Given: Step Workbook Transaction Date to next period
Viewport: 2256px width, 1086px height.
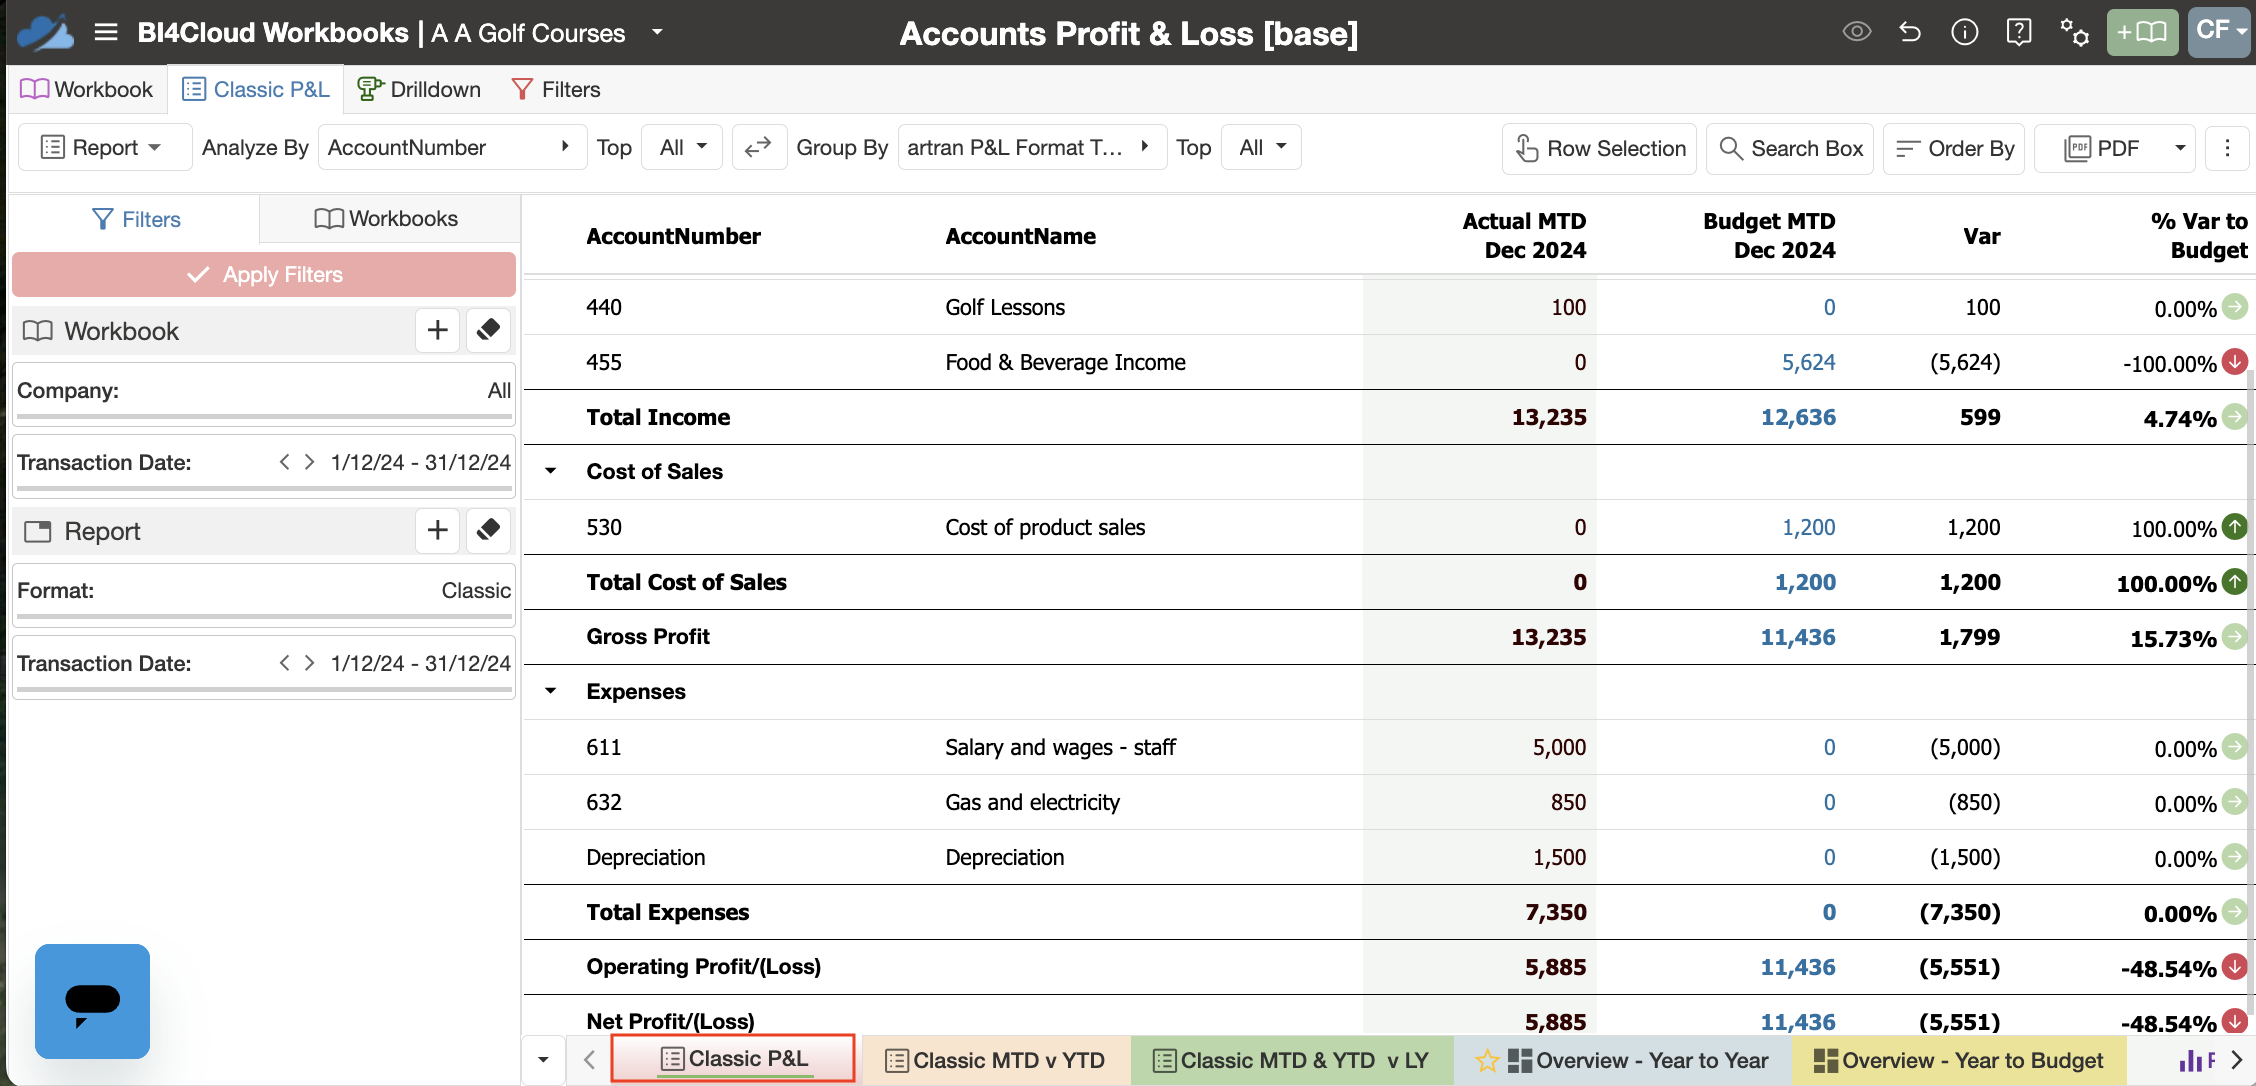Looking at the screenshot, I should click(x=309, y=462).
